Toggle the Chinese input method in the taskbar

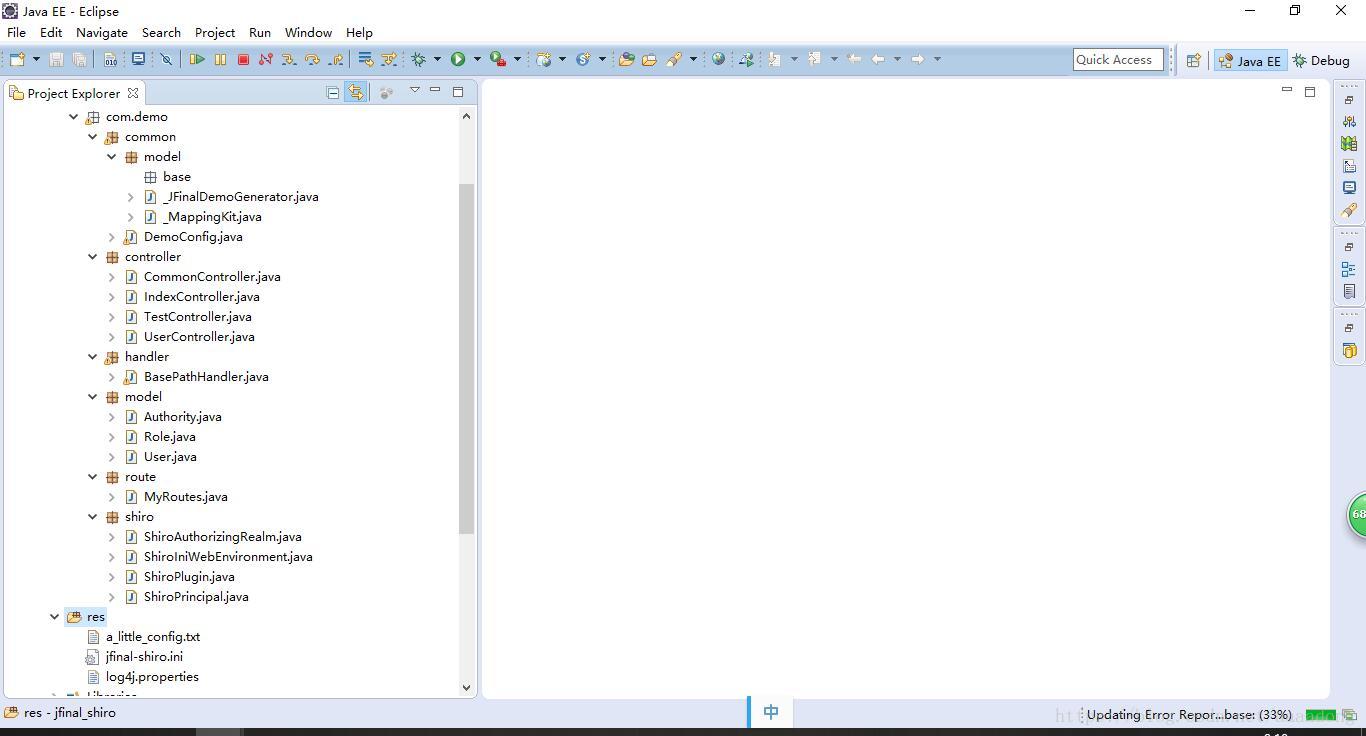(770, 711)
